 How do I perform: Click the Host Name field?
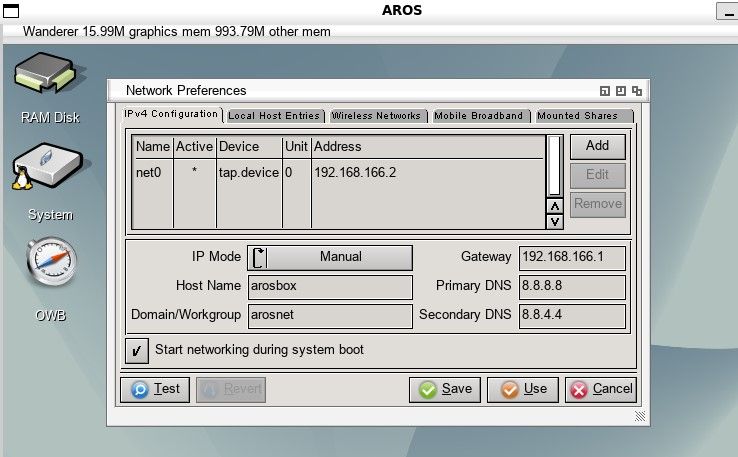click(x=330, y=287)
